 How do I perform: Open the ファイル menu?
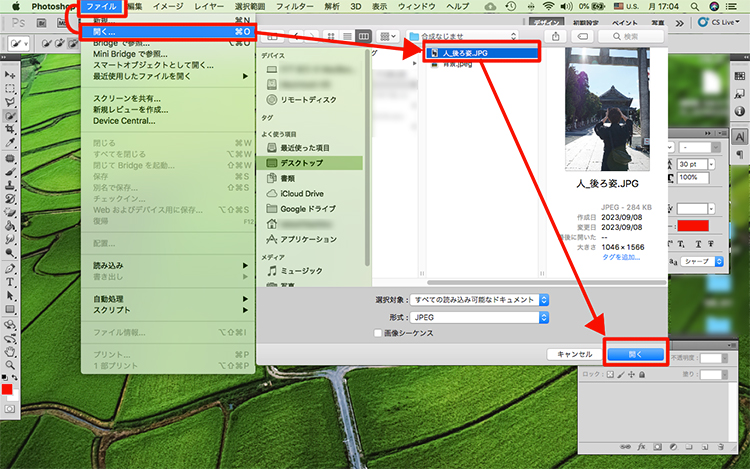(x=101, y=7)
